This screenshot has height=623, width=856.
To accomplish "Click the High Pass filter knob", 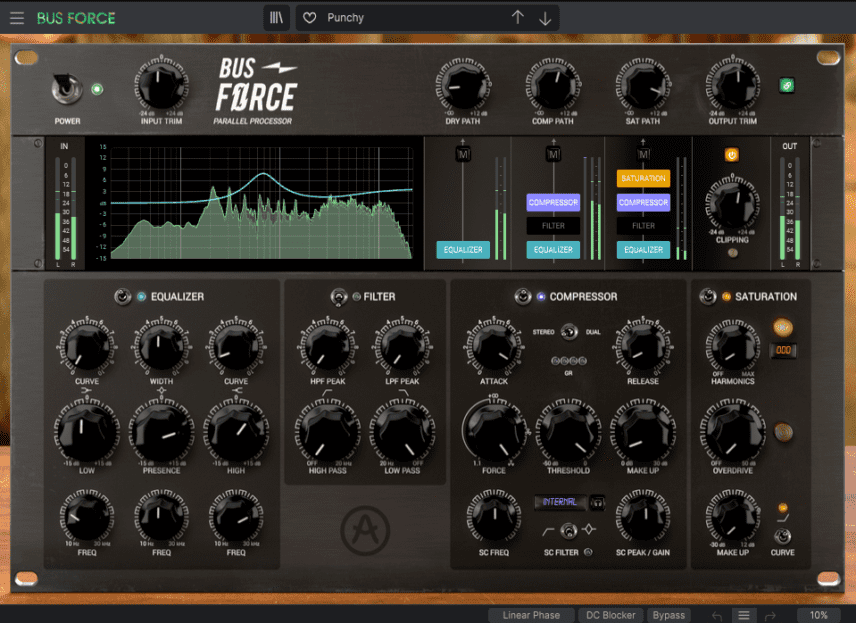I will point(328,432).
